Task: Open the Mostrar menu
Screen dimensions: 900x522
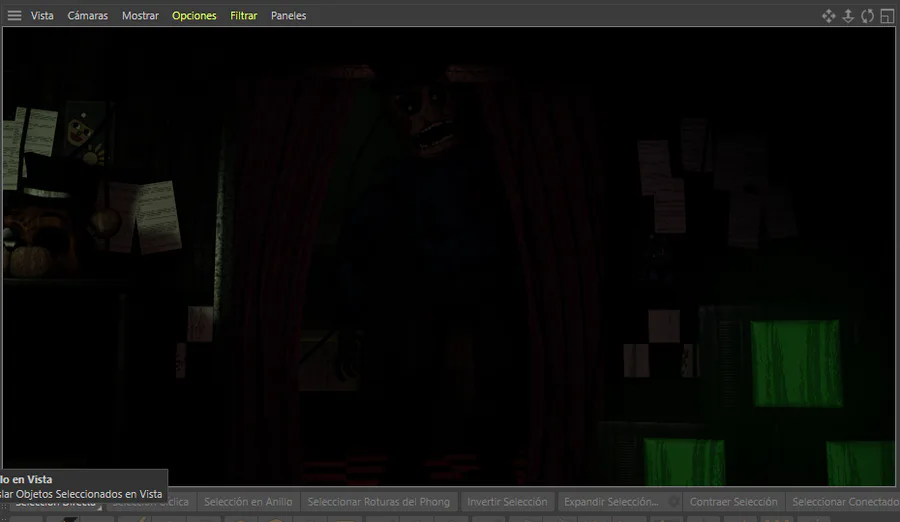Action: tap(140, 16)
